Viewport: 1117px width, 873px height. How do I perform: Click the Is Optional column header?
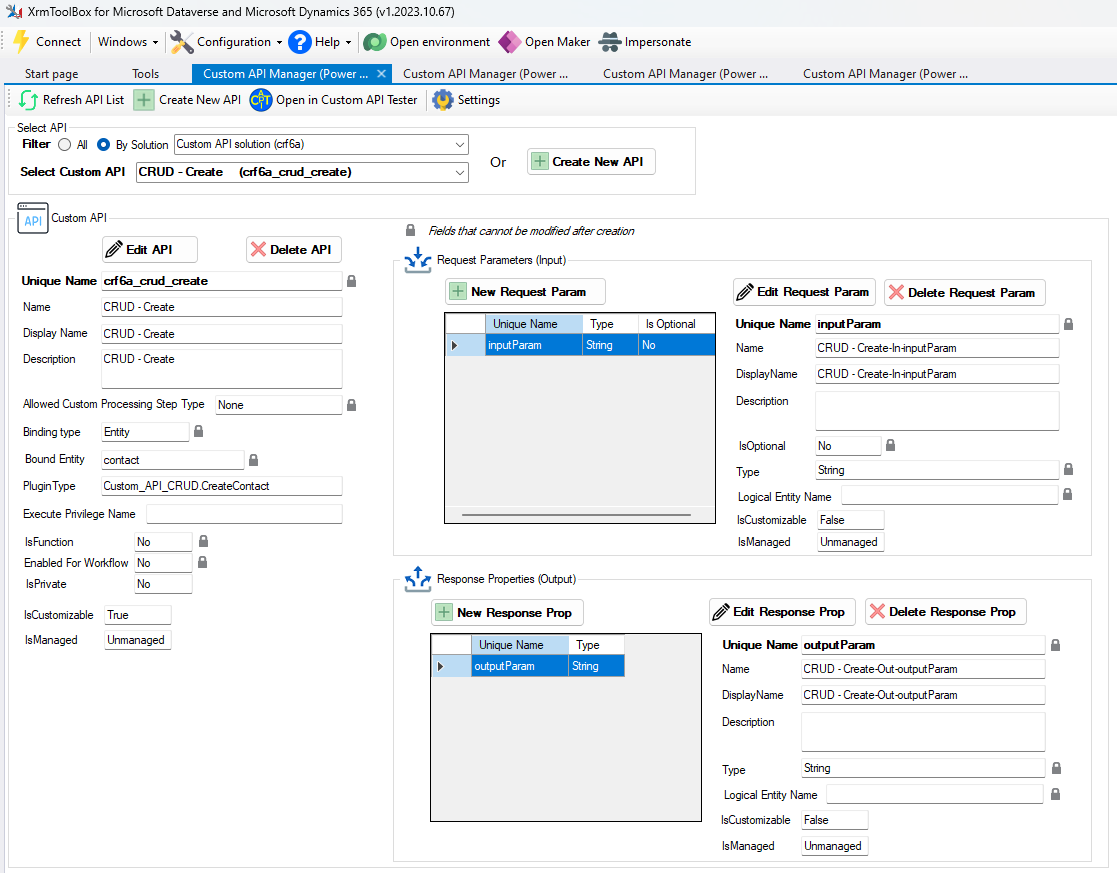click(675, 324)
